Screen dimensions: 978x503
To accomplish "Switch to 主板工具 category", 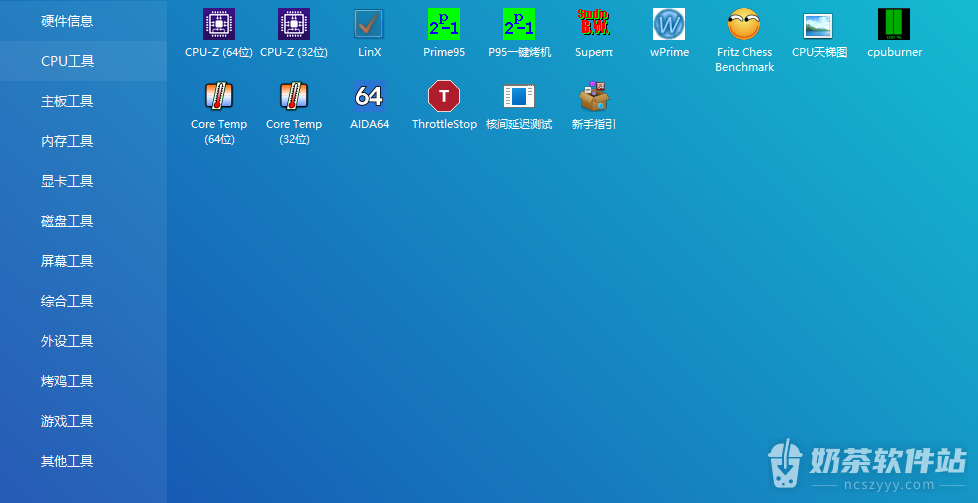I will (84, 101).
